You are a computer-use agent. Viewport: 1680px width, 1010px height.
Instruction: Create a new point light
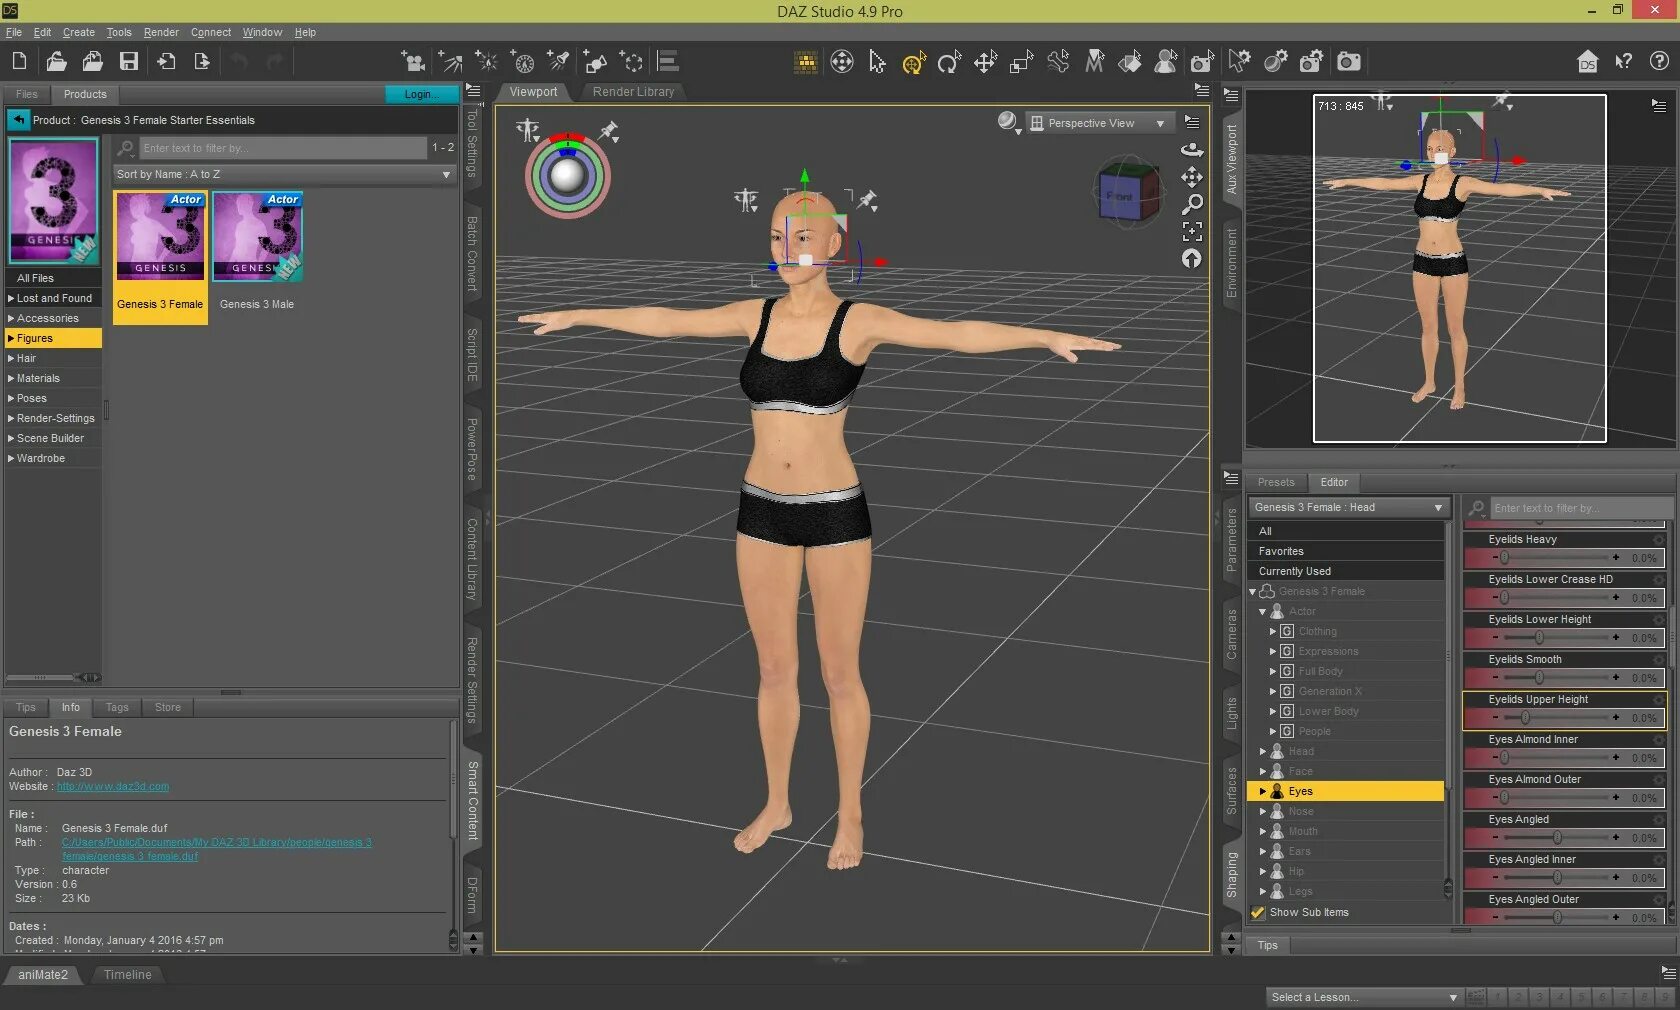pos(486,61)
